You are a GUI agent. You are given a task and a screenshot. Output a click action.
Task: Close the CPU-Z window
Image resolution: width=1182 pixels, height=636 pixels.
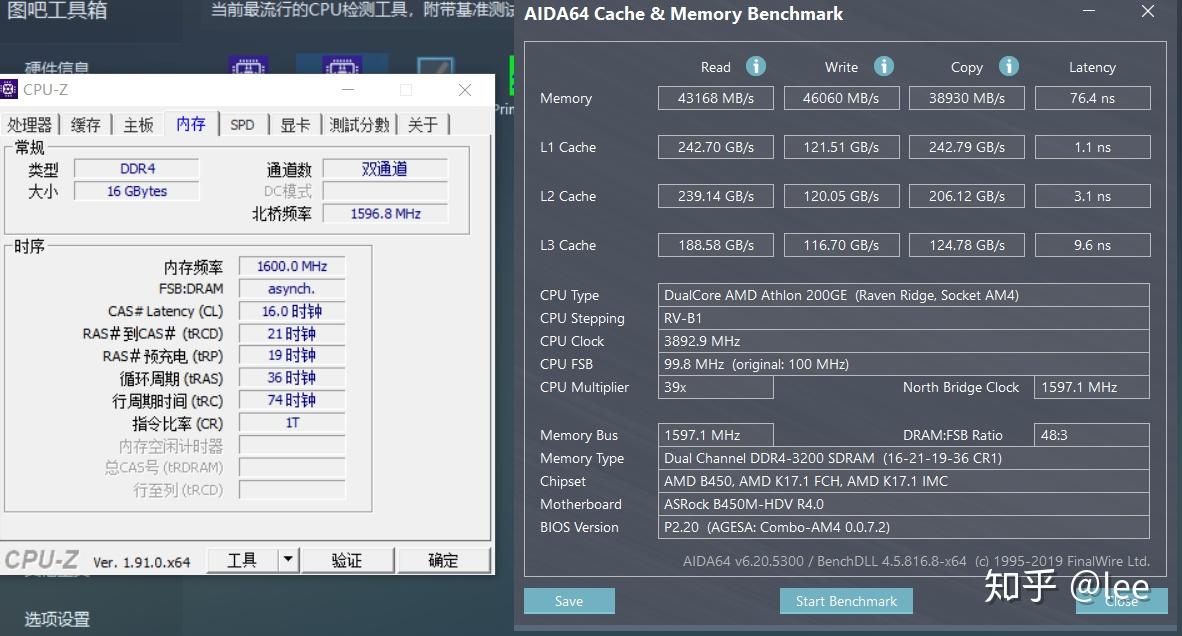coord(465,90)
